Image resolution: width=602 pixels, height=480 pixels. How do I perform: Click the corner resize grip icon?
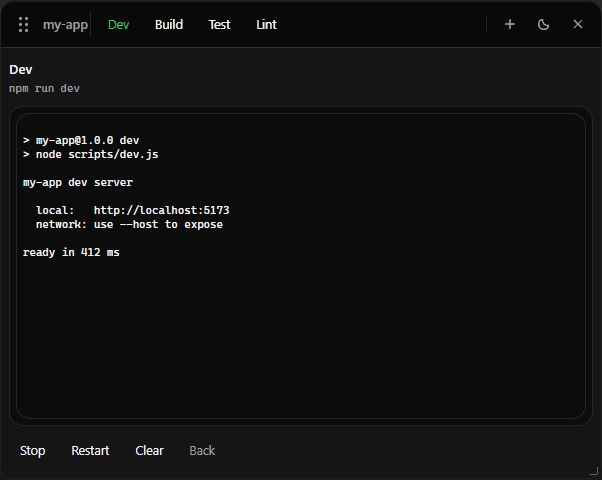coord(594,471)
